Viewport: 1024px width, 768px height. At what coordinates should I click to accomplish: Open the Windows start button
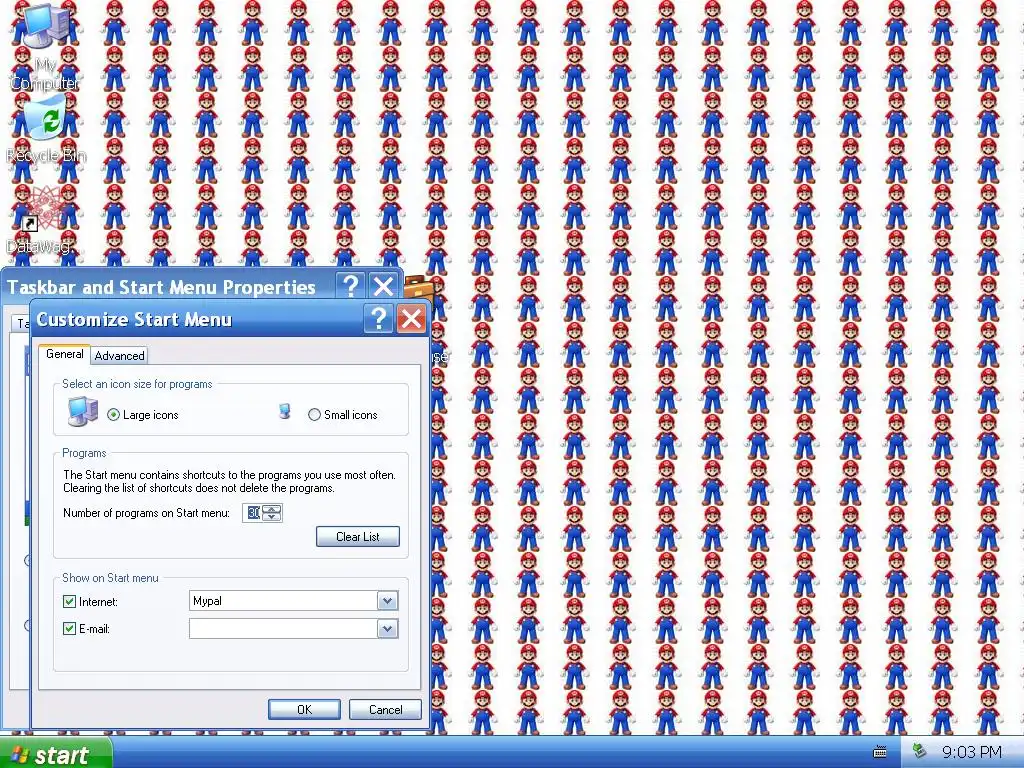pyautogui.click(x=56, y=754)
